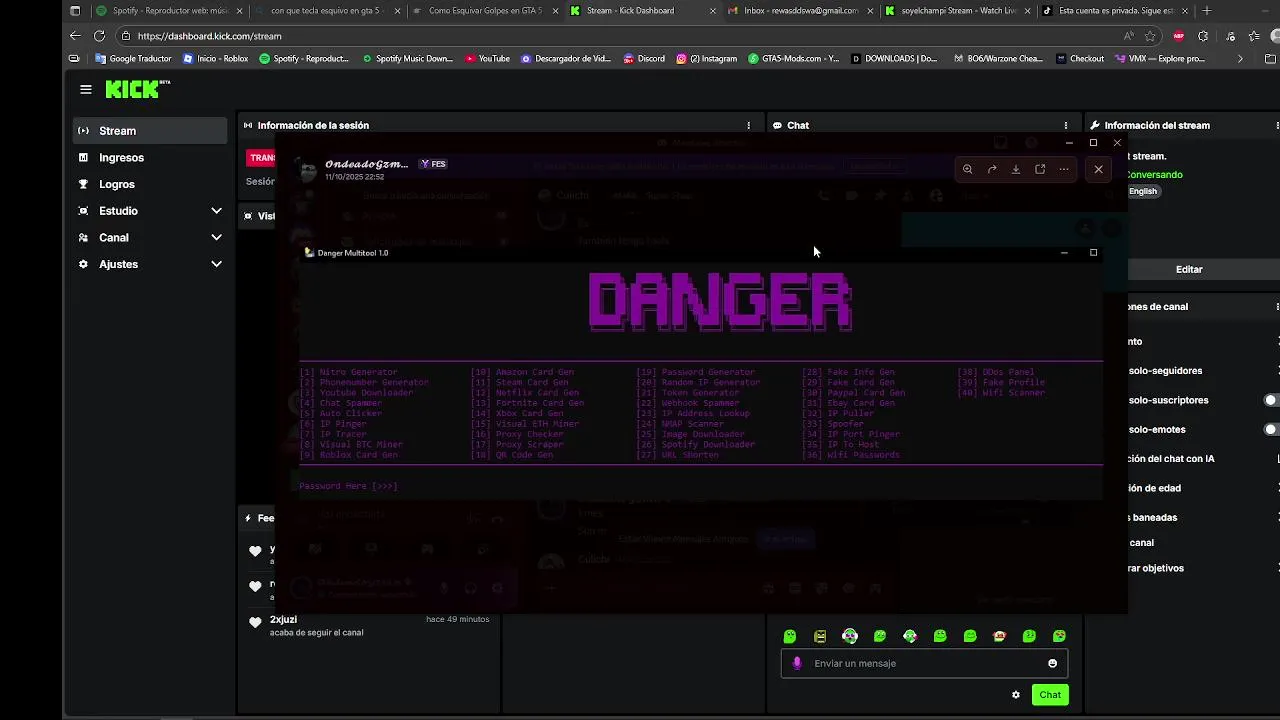Open the Descargador de Vid bookmark
The height and width of the screenshot is (720, 1280).
coord(565,59)
